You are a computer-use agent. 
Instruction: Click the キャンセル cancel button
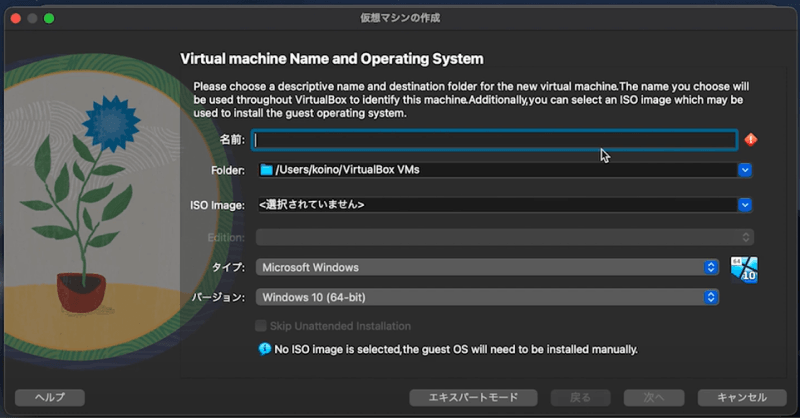pyautogui.click(x=742, y=398)
